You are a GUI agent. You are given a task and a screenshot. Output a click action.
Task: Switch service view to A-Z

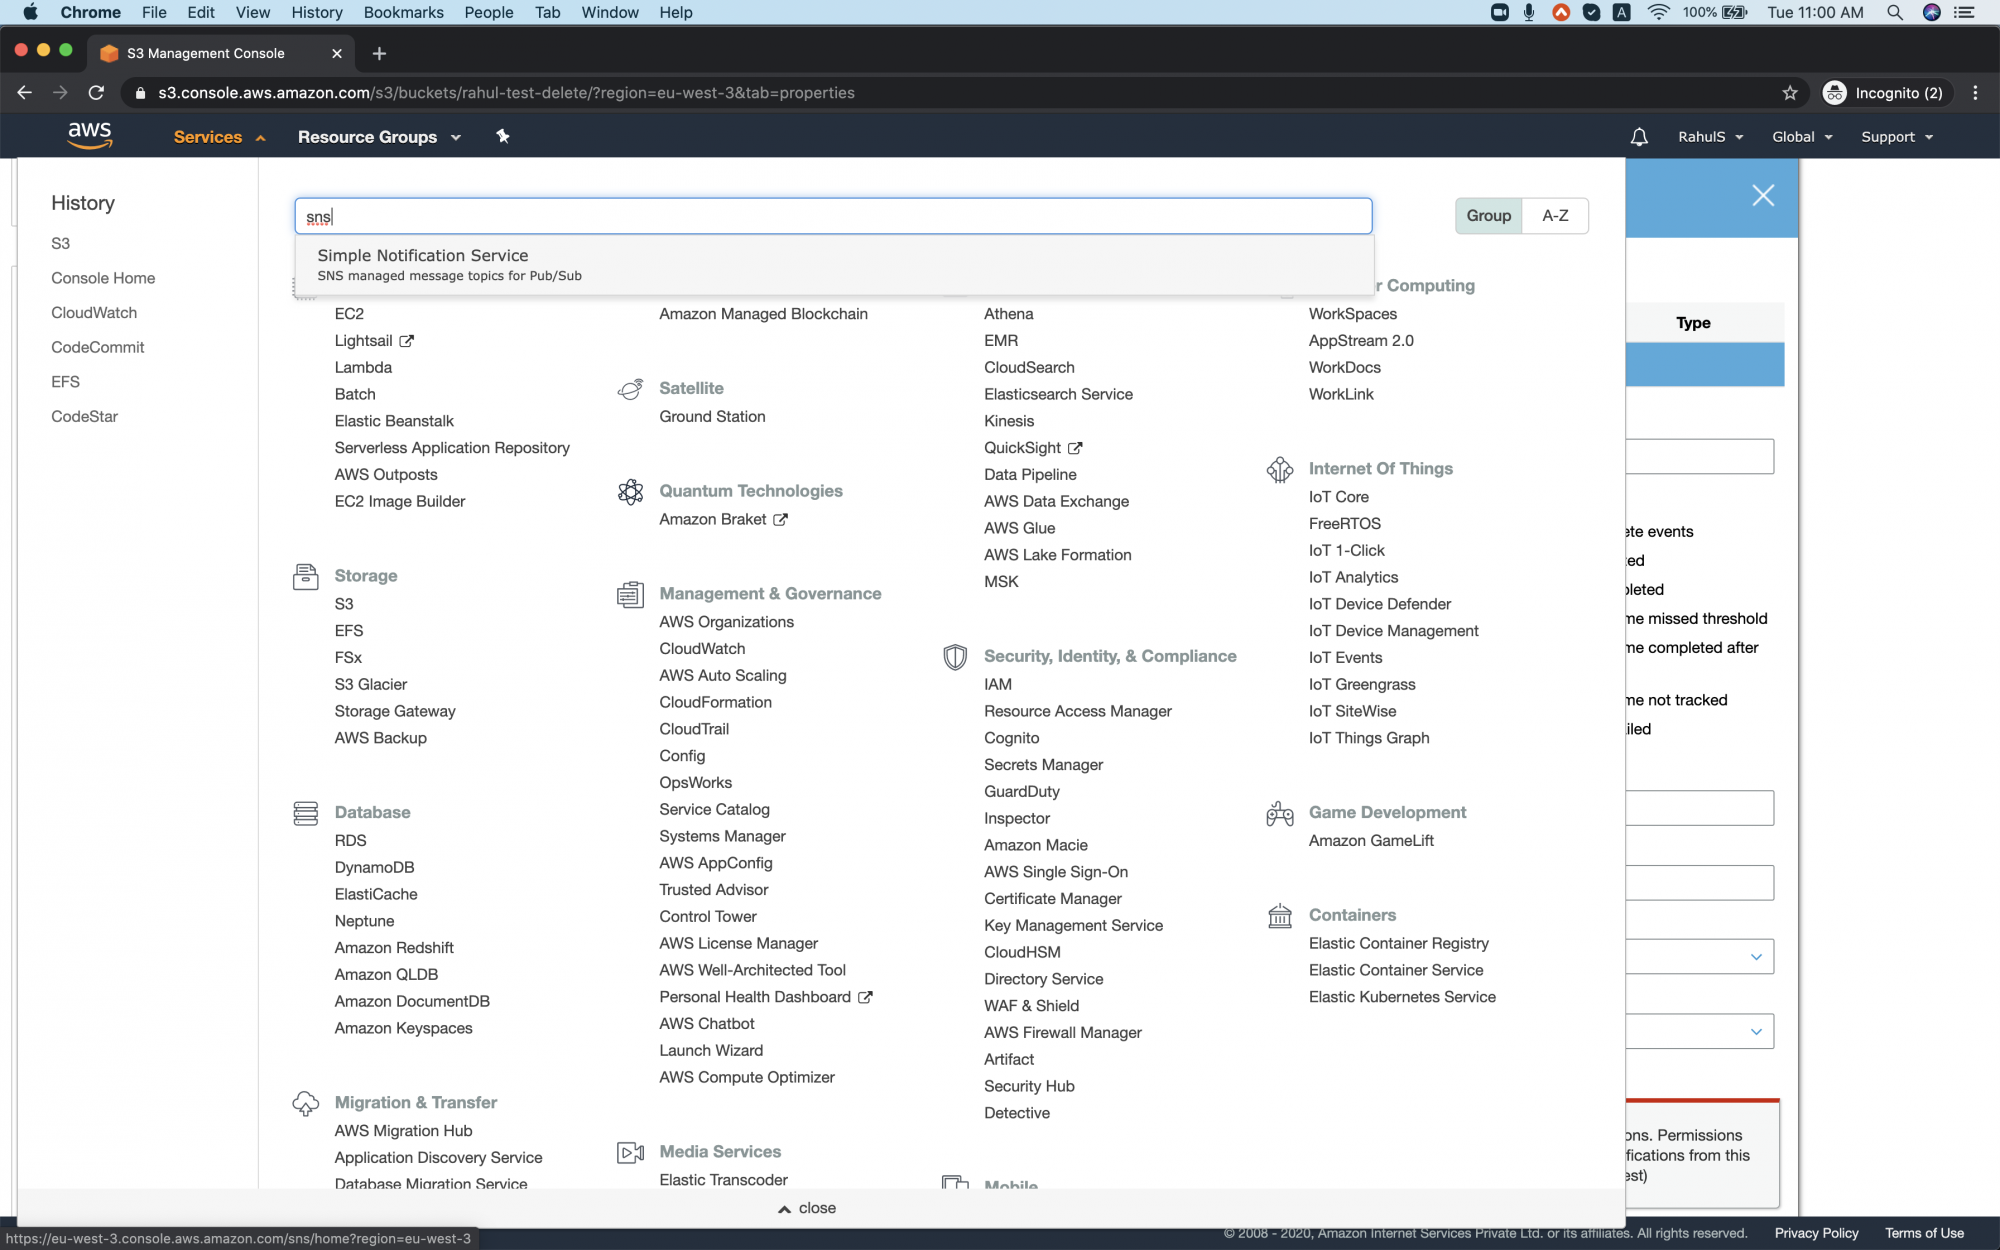[x=1555, y=215]
